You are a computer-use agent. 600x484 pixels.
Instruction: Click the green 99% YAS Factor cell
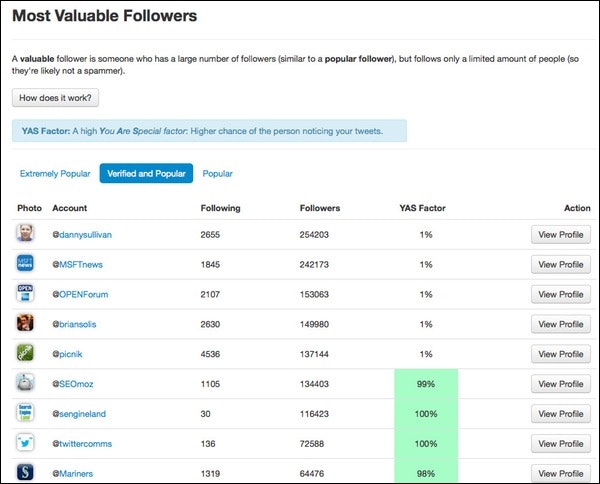pos(426,384)
